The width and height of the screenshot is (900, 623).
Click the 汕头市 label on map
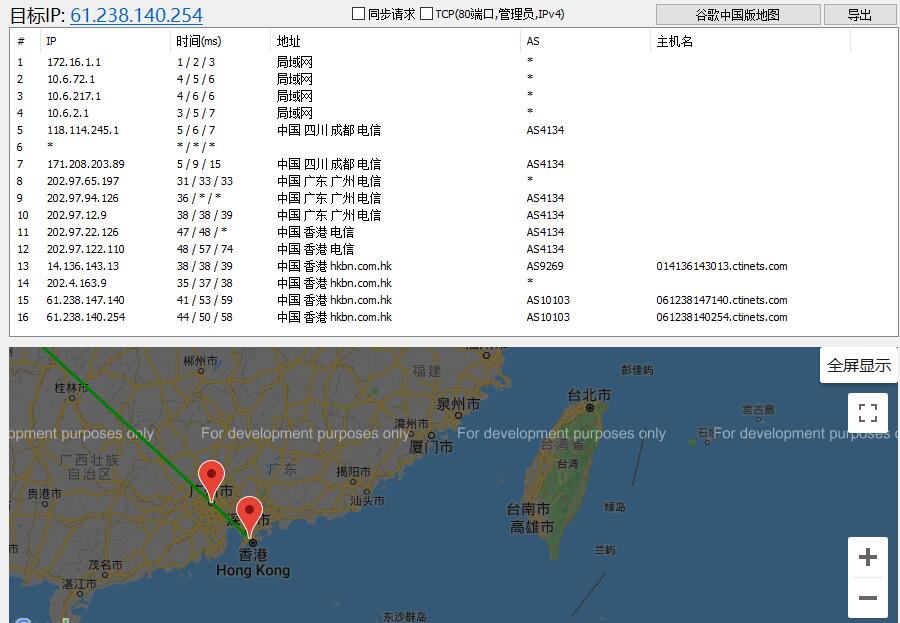click(367, 501)
